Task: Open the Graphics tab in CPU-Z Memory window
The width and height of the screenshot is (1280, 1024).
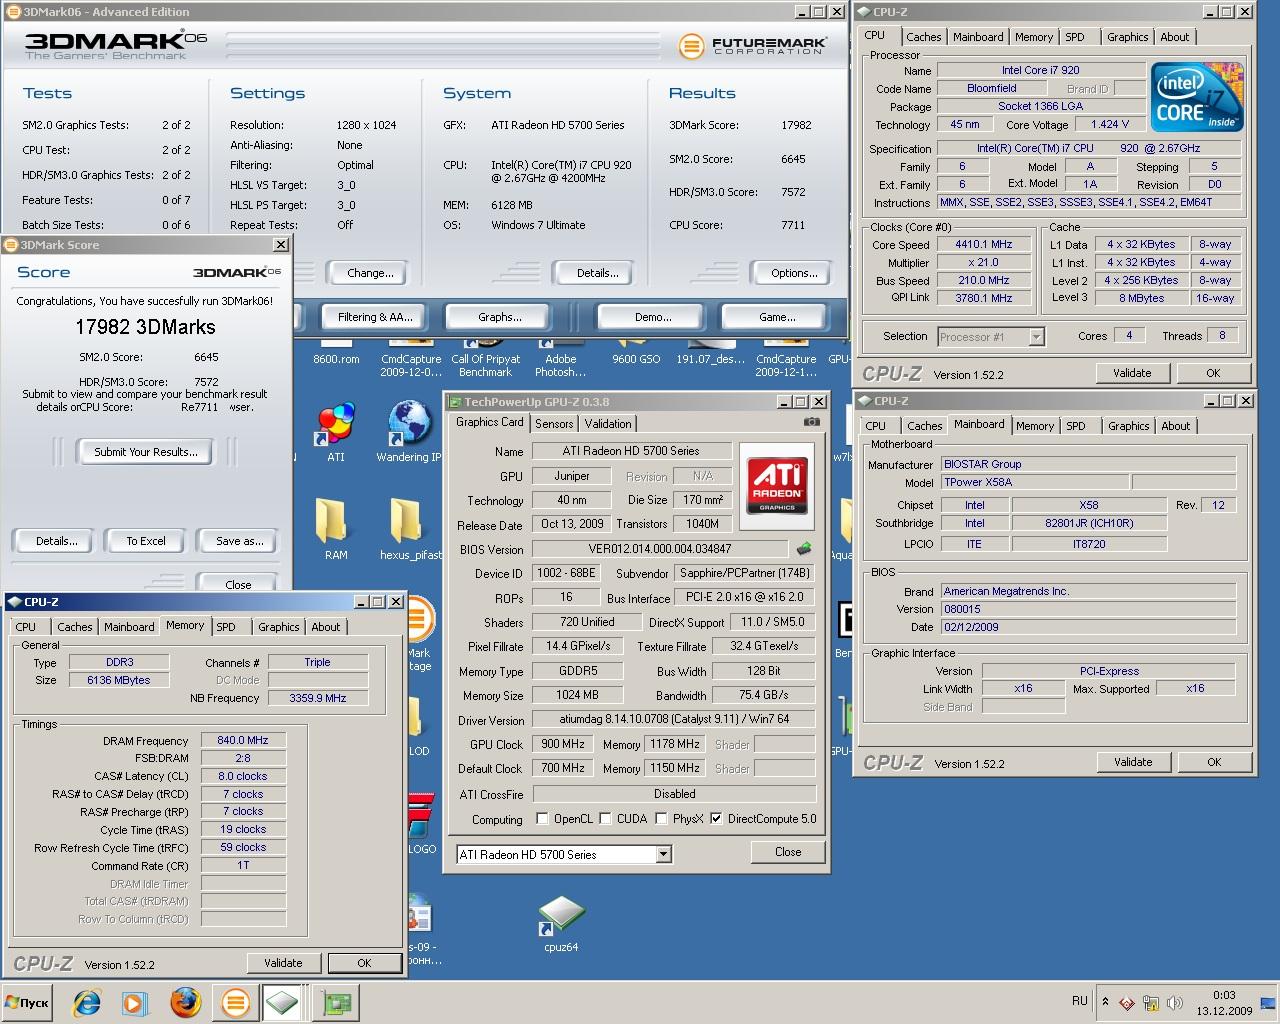Action: click(278, 627)
